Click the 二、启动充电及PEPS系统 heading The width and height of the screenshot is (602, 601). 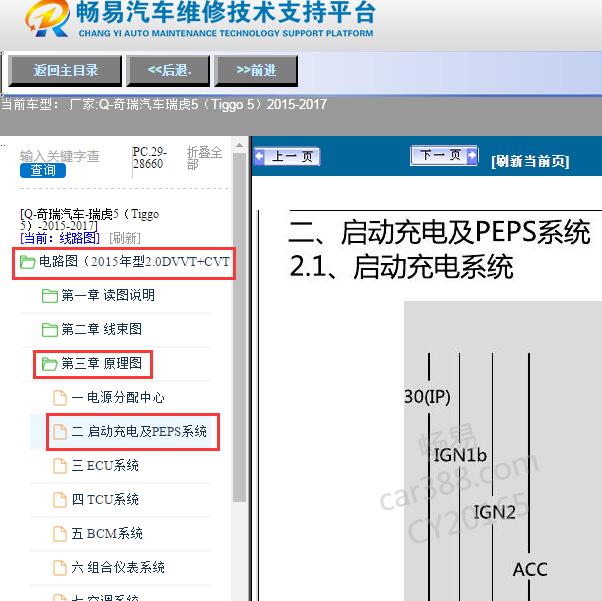click(440, 232)
